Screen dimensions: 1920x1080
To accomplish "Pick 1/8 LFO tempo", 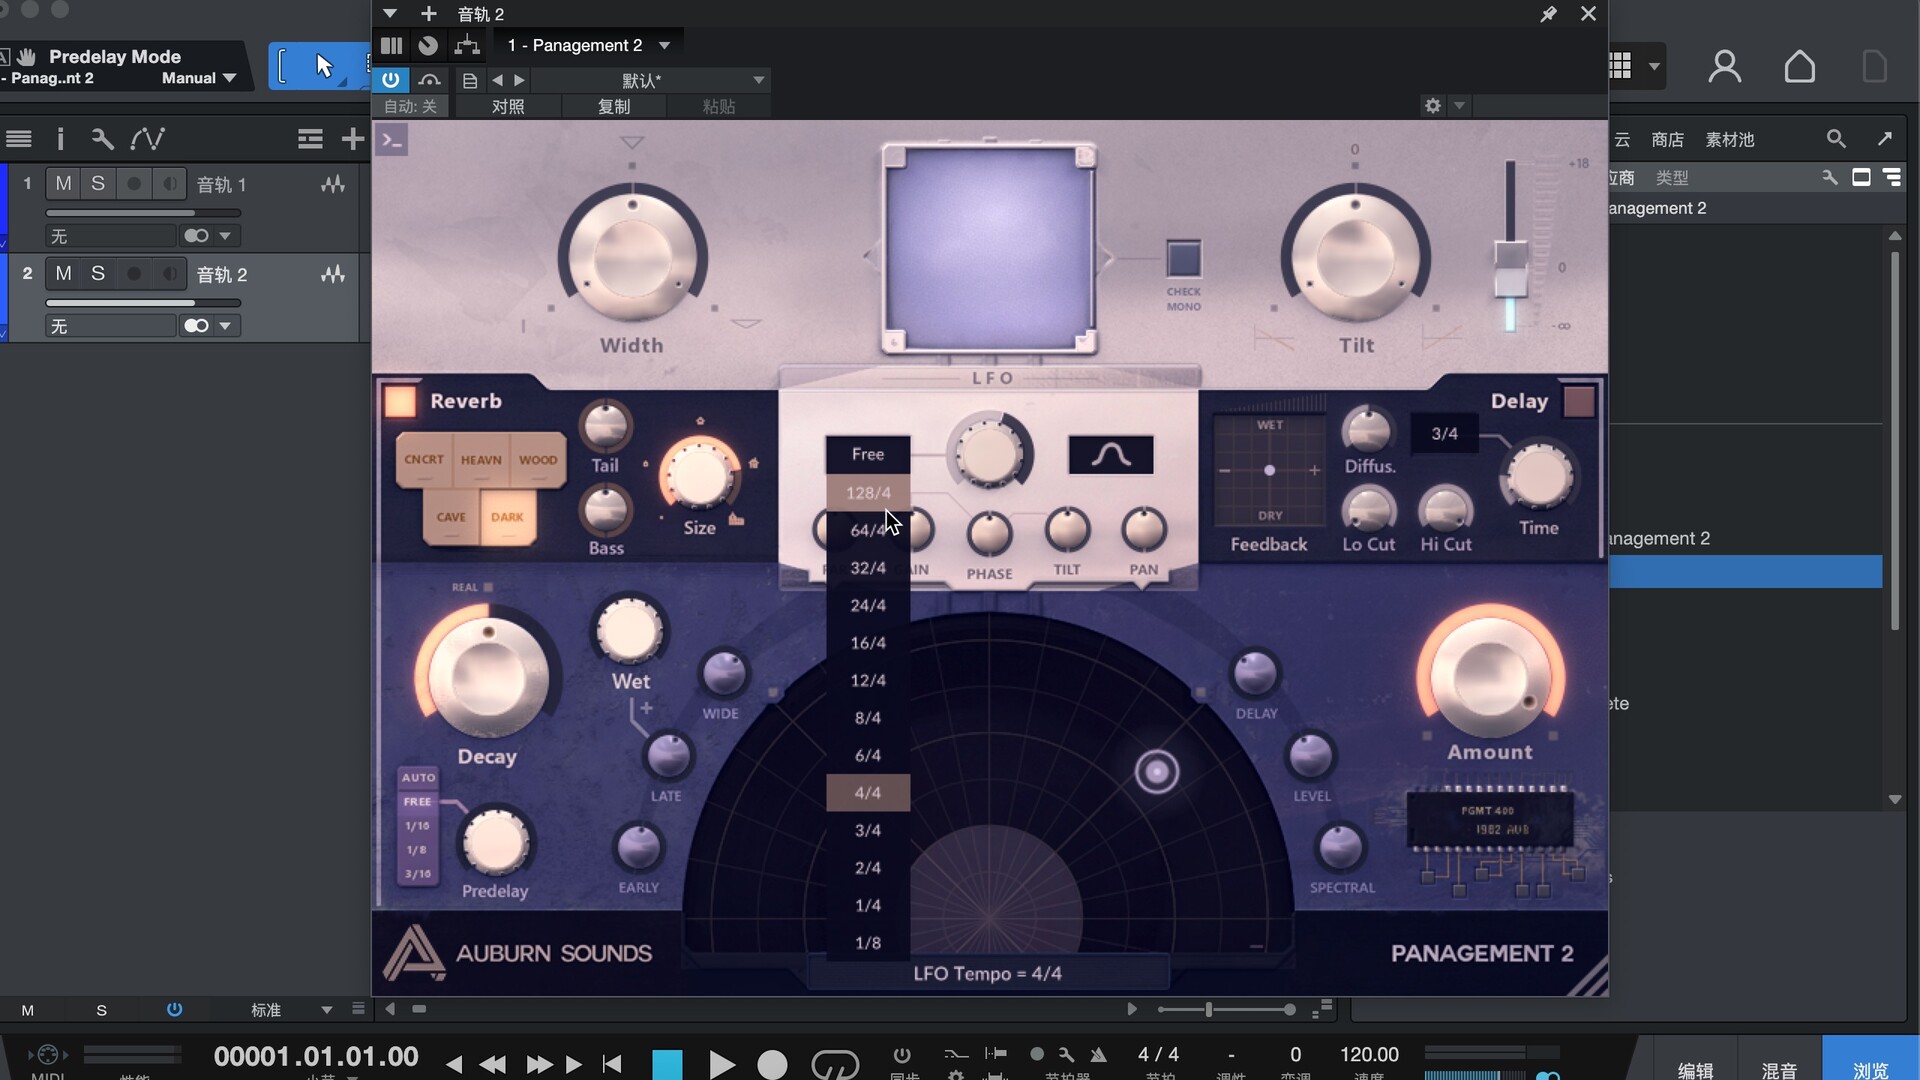I will (868, 943).
